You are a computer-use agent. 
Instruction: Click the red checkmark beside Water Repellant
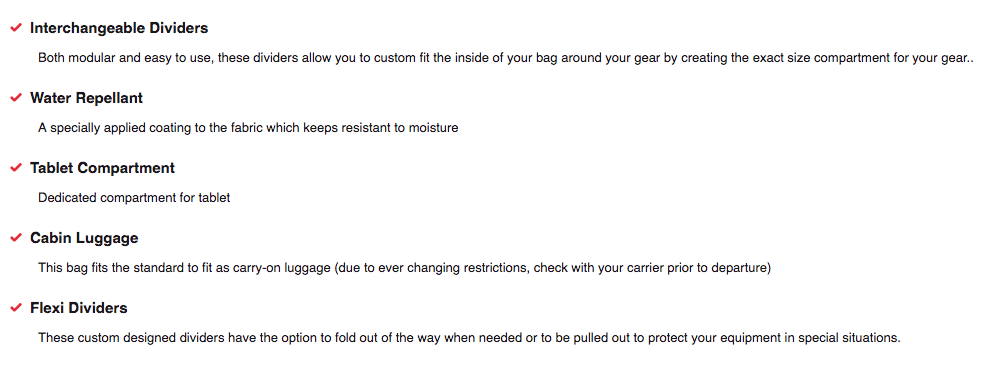pyautogui.click(x=16, y=98)
